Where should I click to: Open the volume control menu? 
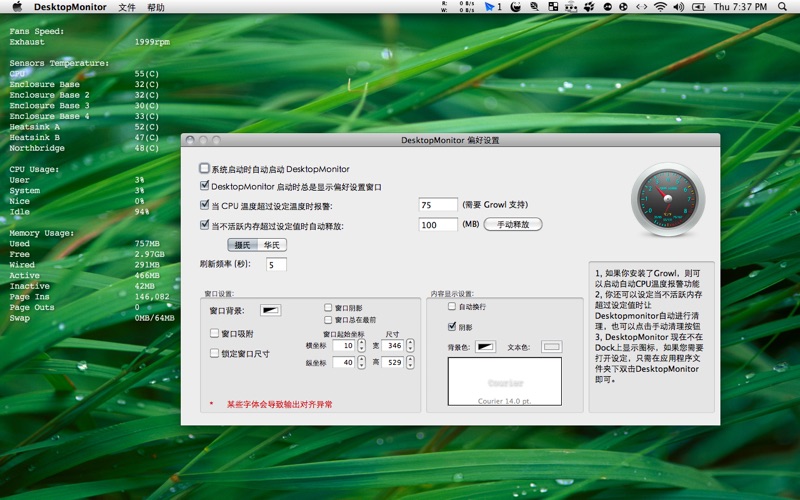pos(679,7)
